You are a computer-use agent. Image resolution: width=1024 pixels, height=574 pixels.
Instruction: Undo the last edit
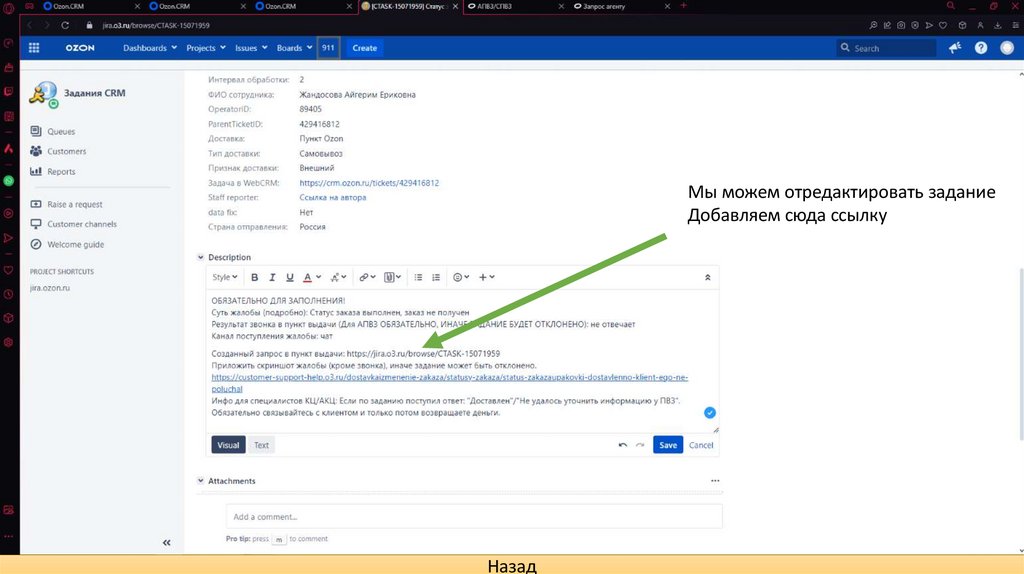(622, 445)
